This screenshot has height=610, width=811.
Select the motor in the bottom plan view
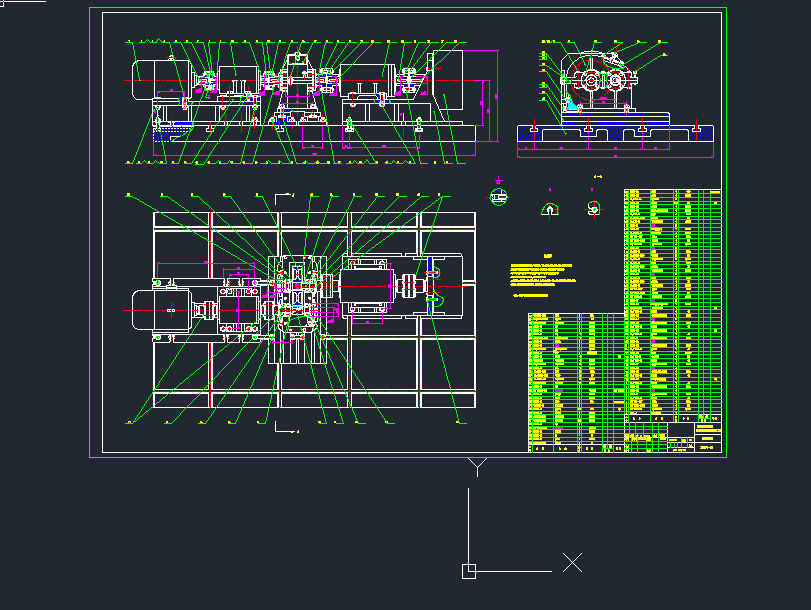pyautogui.click(x=162, y=310)
